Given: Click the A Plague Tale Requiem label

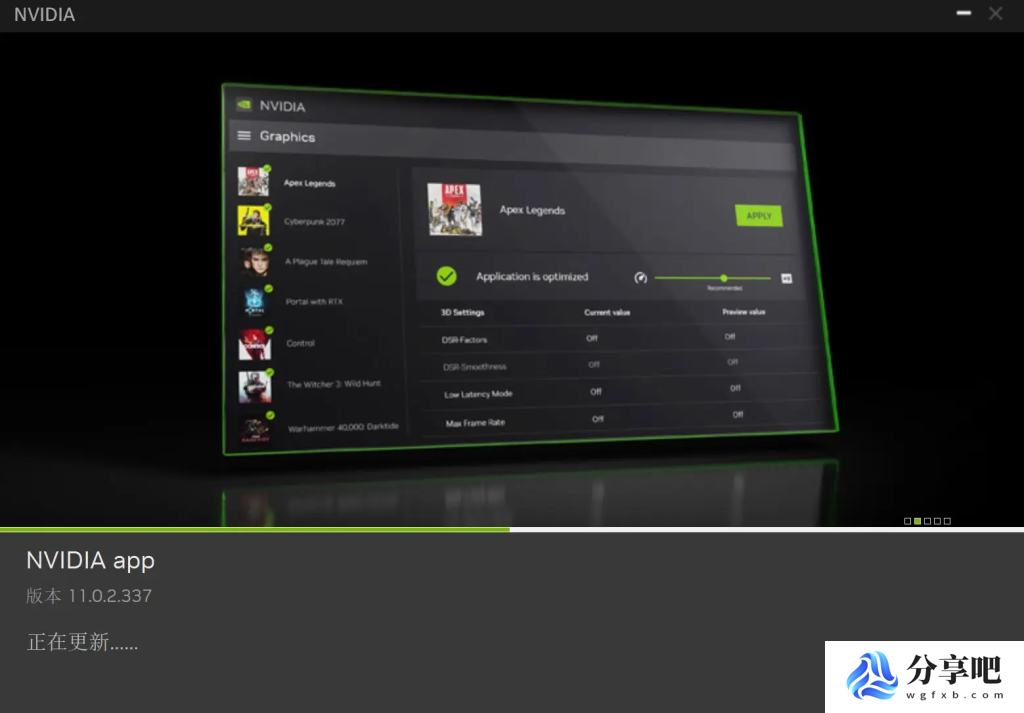Looking at the screenshot, I should point(326,262).
